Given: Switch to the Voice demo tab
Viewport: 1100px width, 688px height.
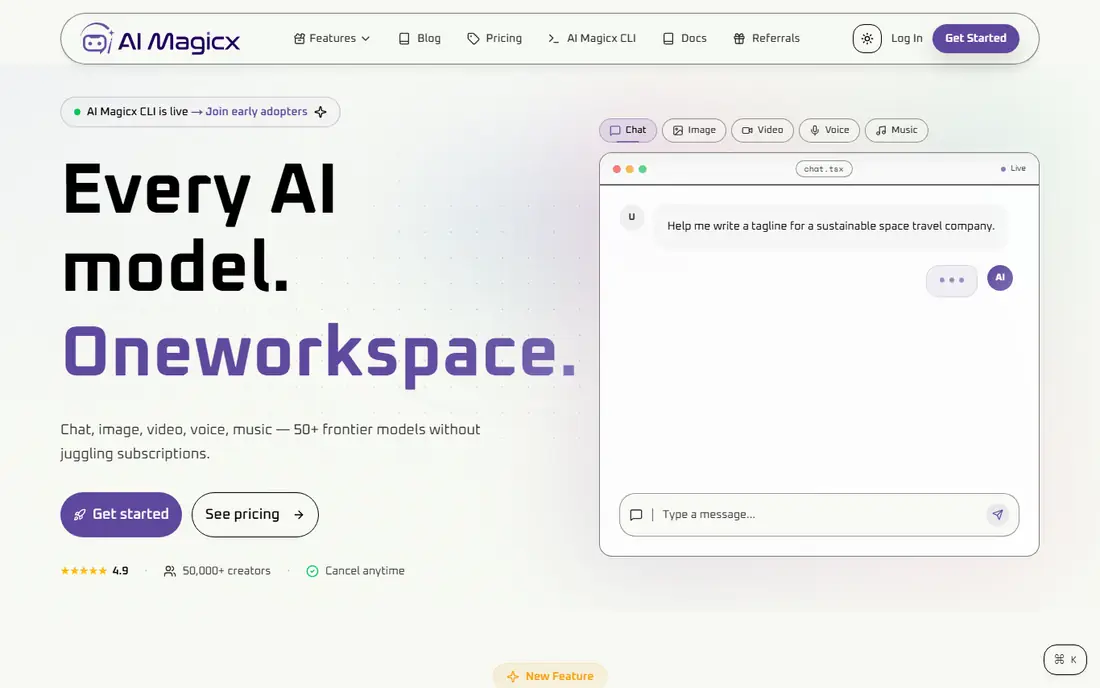Looking at the screenshot, I should 829,130.
